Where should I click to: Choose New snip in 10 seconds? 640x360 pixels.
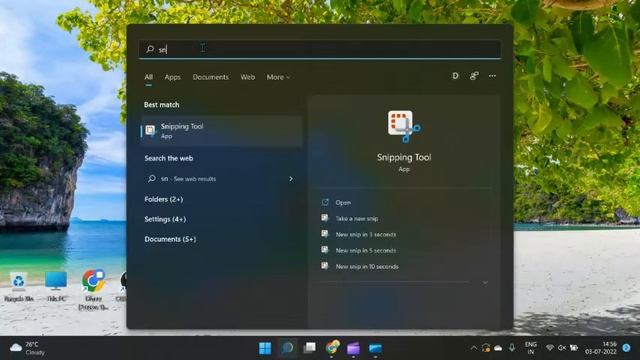367,267
